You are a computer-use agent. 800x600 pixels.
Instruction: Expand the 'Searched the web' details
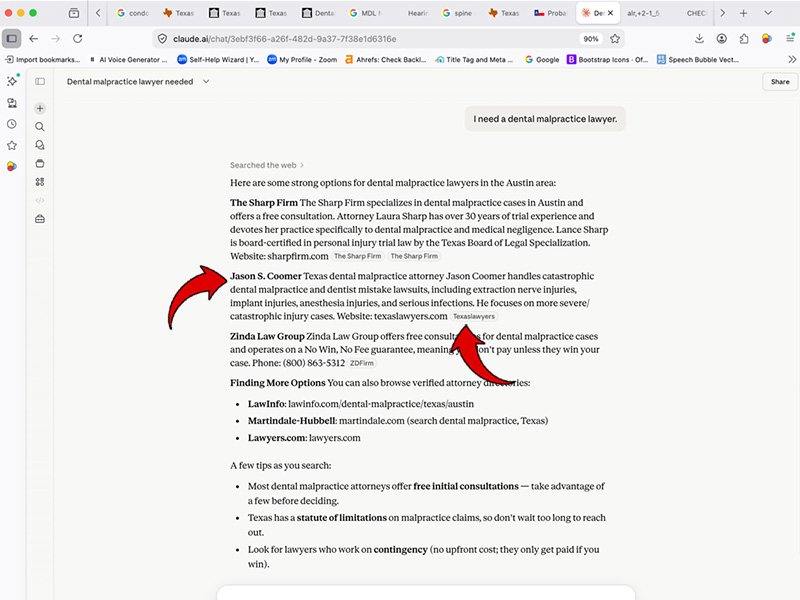coord(267,165)
